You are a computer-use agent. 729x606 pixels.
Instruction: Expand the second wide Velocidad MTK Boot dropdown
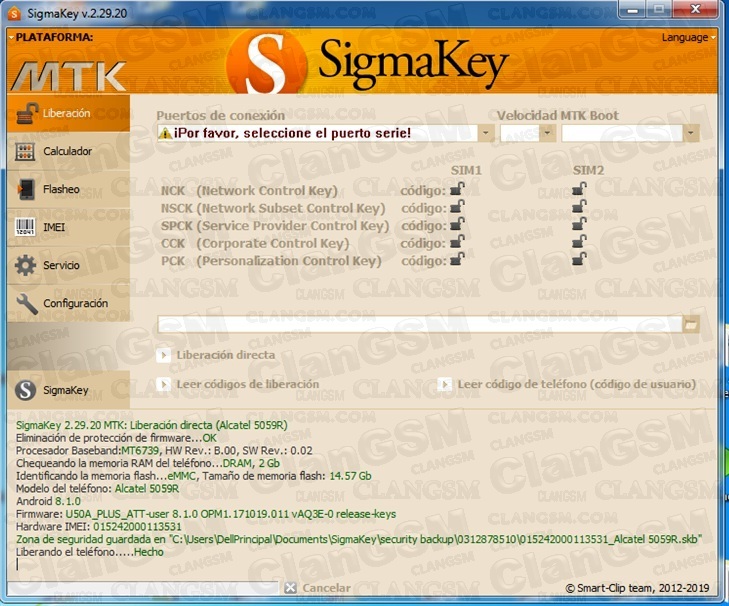coord(691,133)
